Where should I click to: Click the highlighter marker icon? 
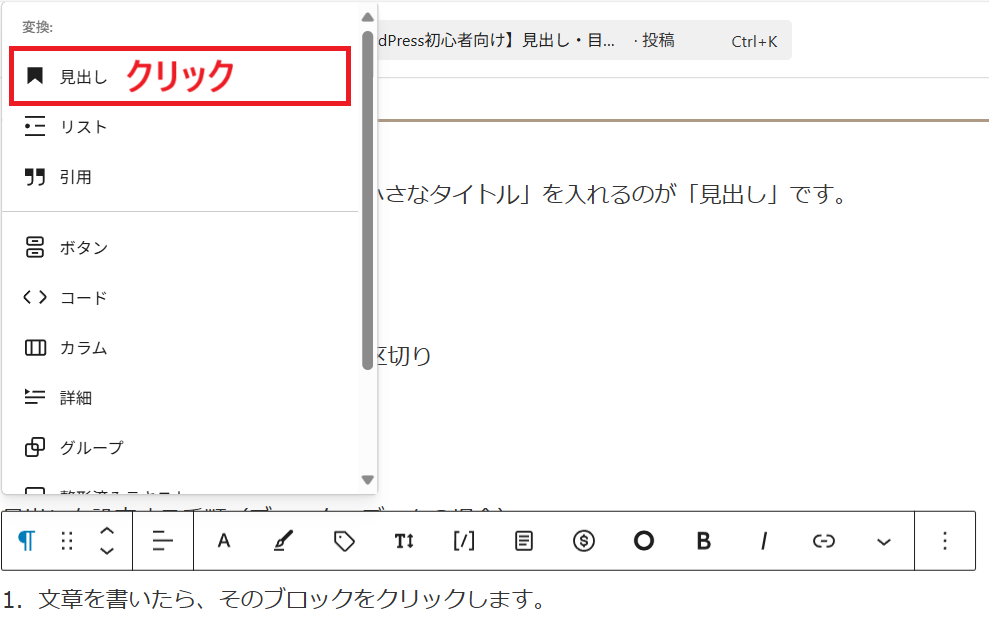[x=284, y=541]
